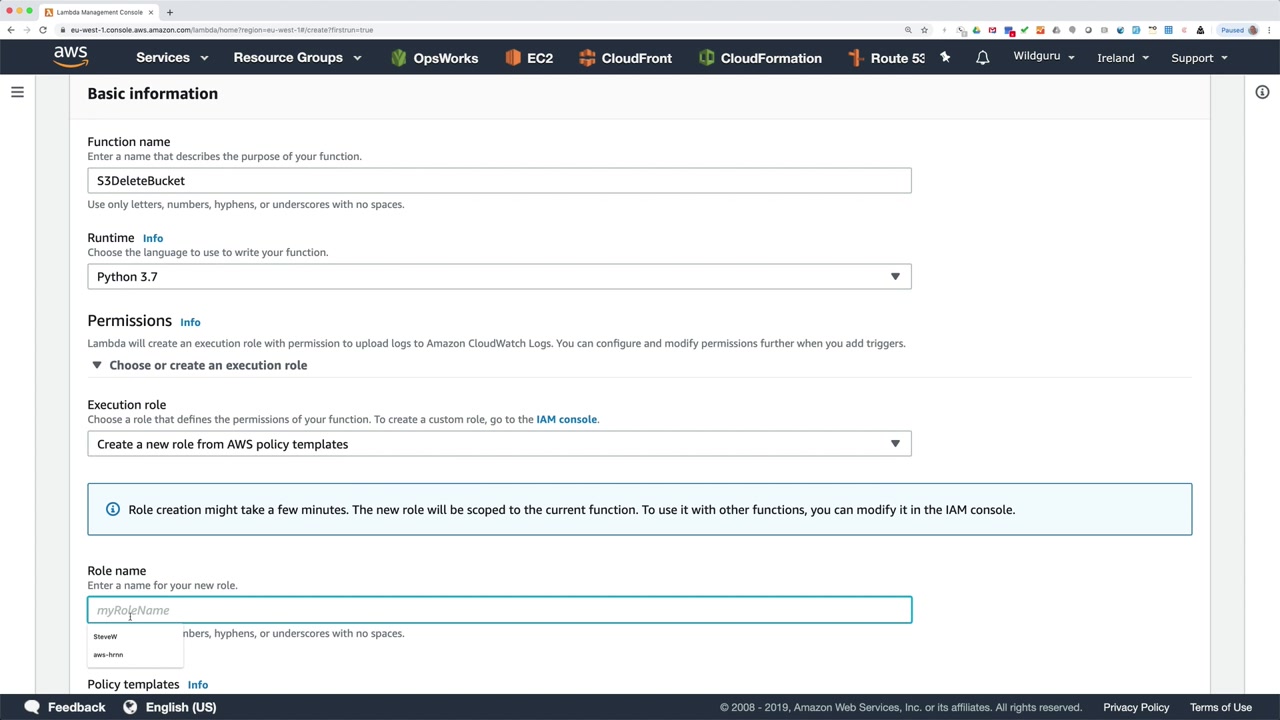Open the info panel icon at right

pyautogui.click(x=1262, y=92)
